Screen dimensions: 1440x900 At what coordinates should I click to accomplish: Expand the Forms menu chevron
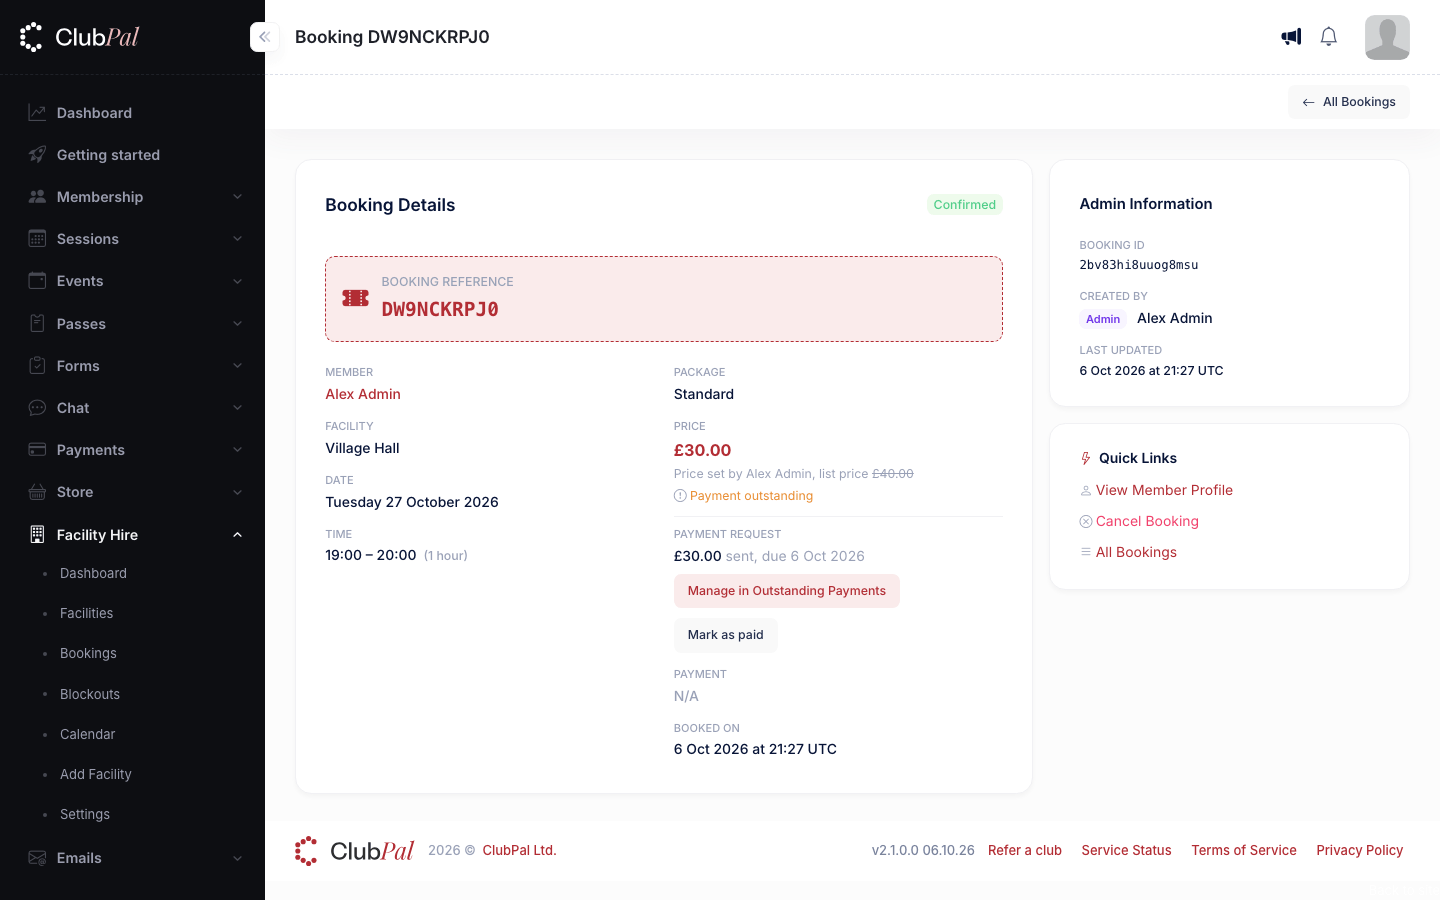238,366
